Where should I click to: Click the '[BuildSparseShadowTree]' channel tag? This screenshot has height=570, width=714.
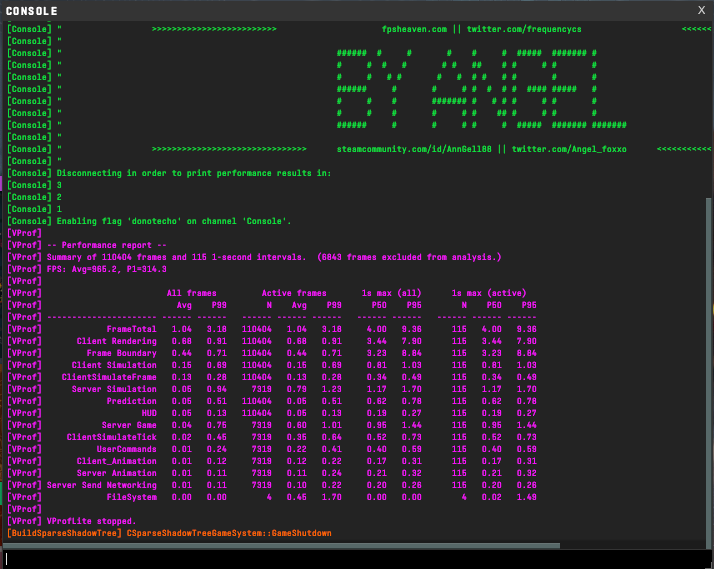(64, 533)
